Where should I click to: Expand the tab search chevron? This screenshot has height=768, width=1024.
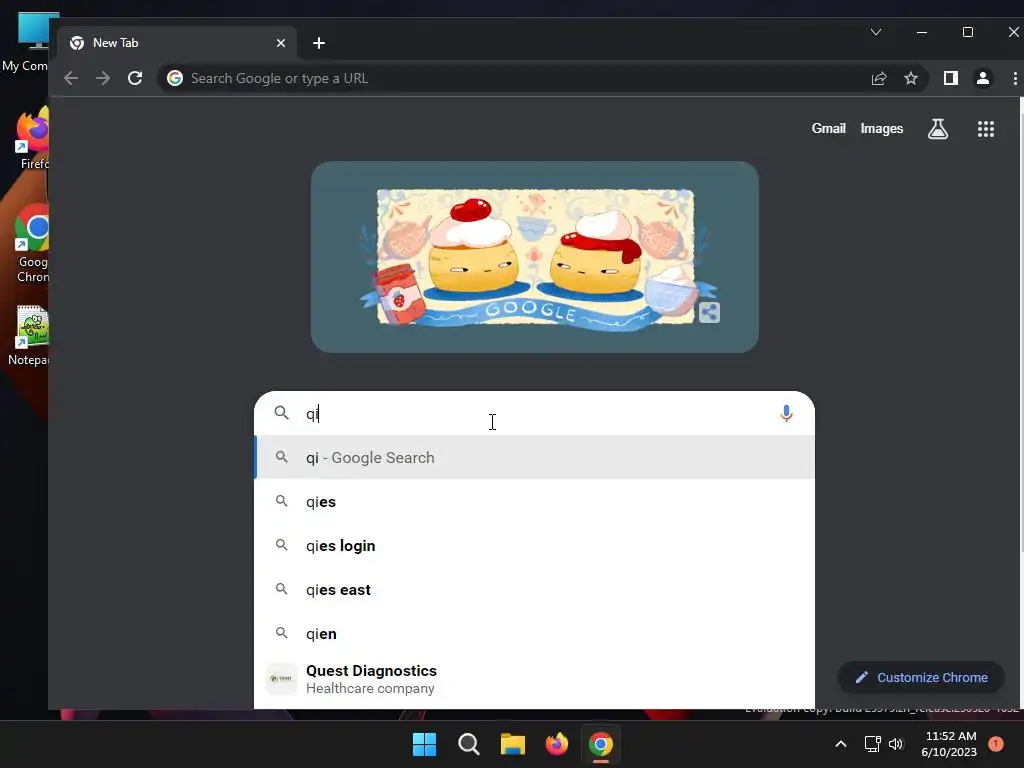click(x=876, y=32)
